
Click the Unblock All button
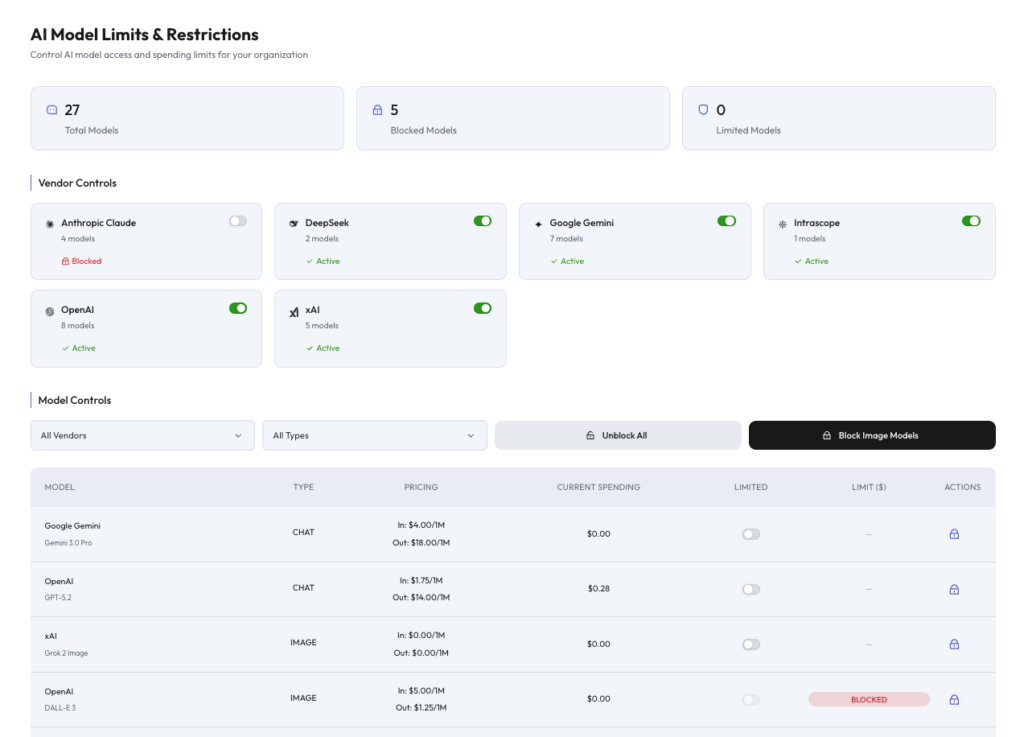[616, 435]
